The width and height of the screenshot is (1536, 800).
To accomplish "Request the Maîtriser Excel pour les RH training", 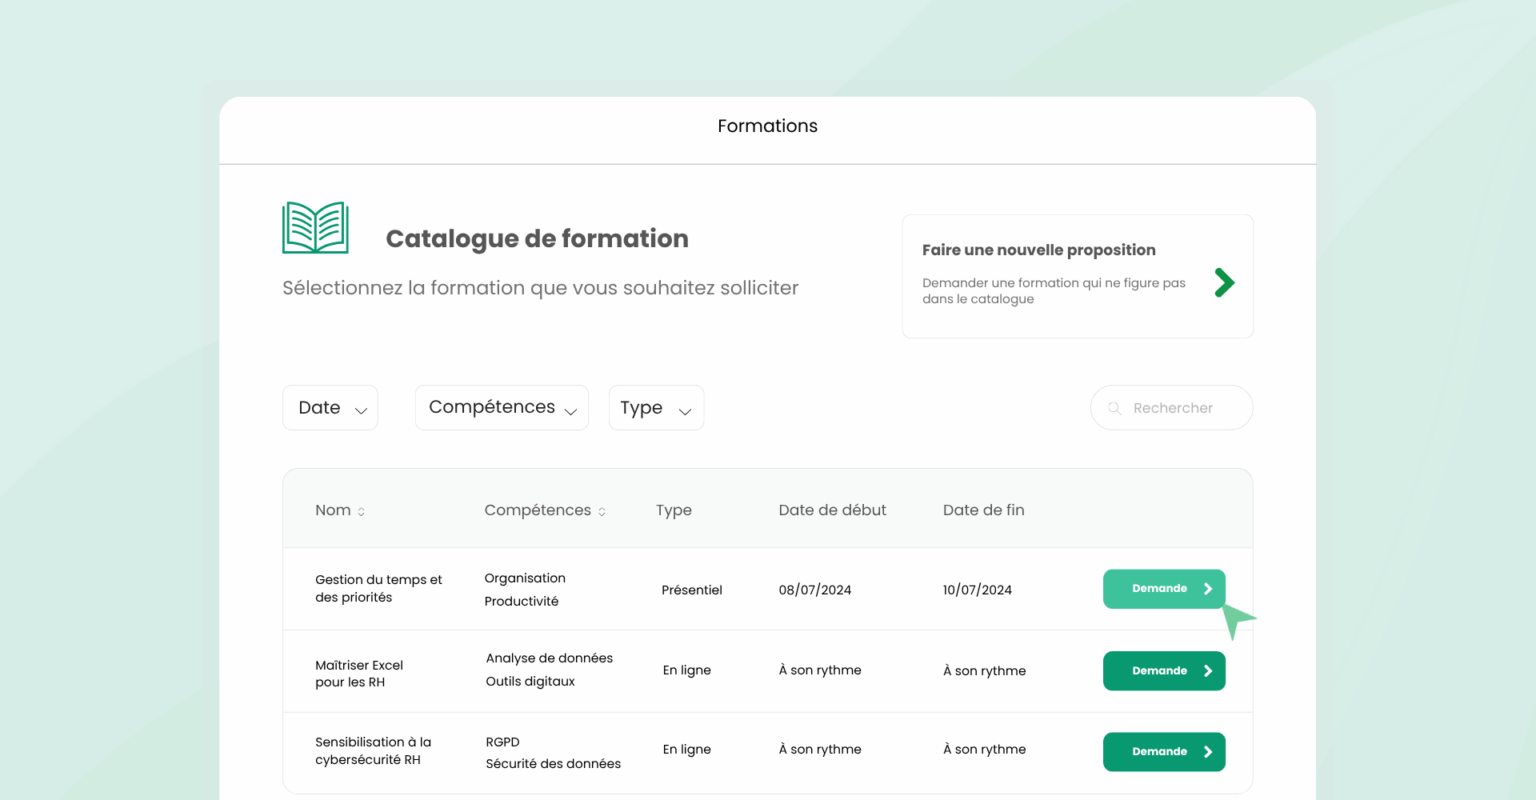I will point(1158,671).
